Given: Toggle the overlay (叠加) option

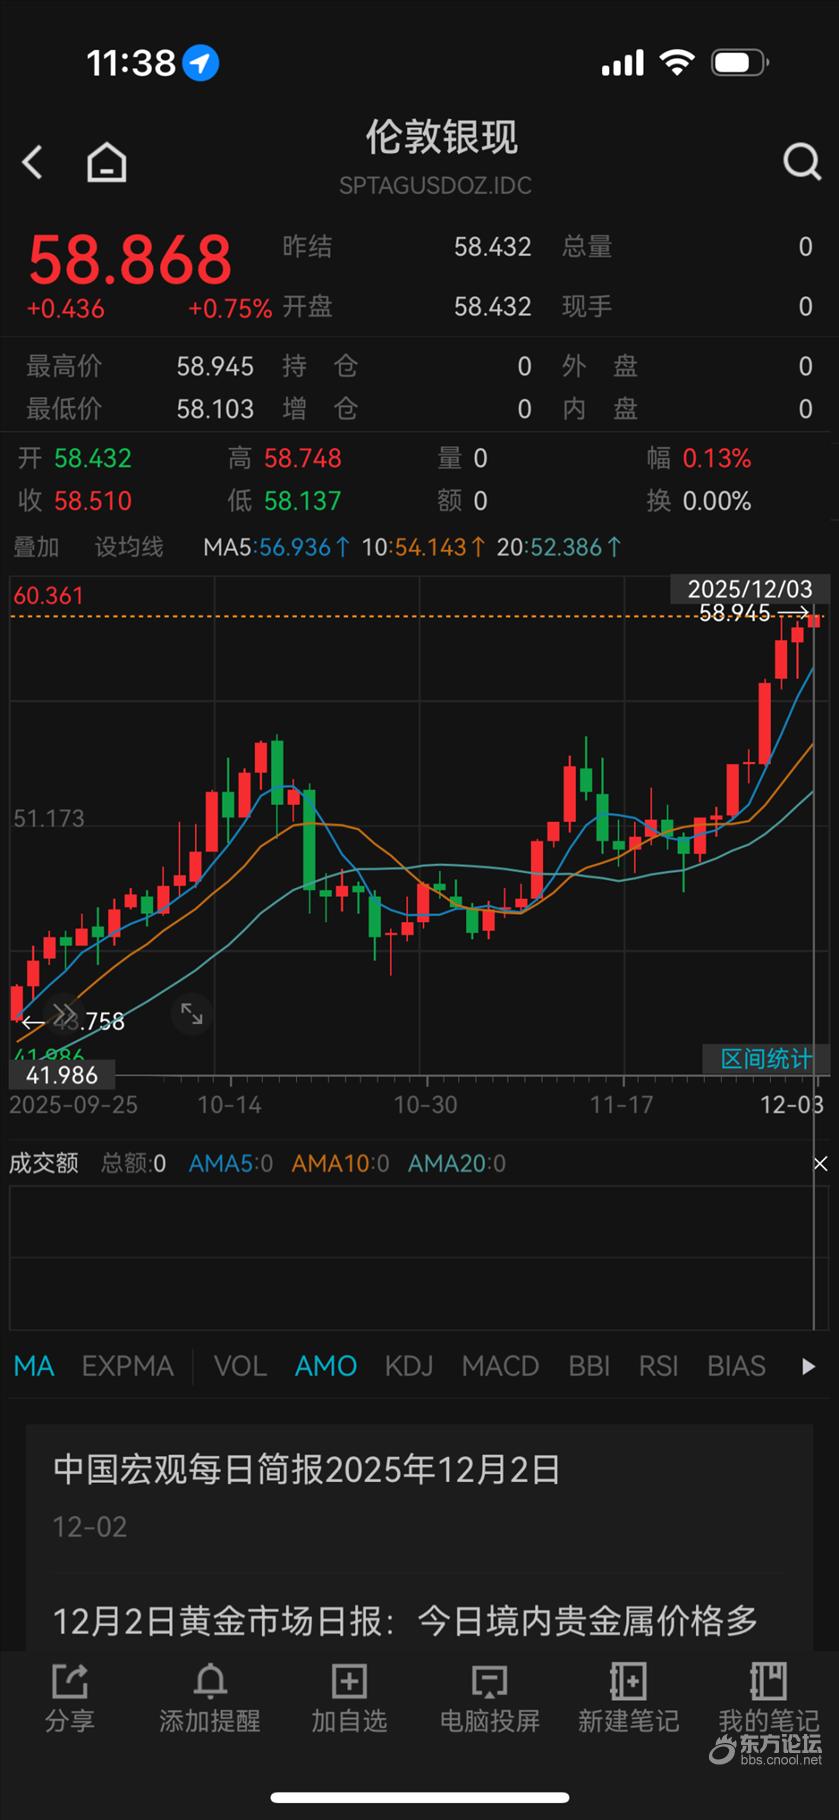Looking at the screenshot, I should coord(36,547).
